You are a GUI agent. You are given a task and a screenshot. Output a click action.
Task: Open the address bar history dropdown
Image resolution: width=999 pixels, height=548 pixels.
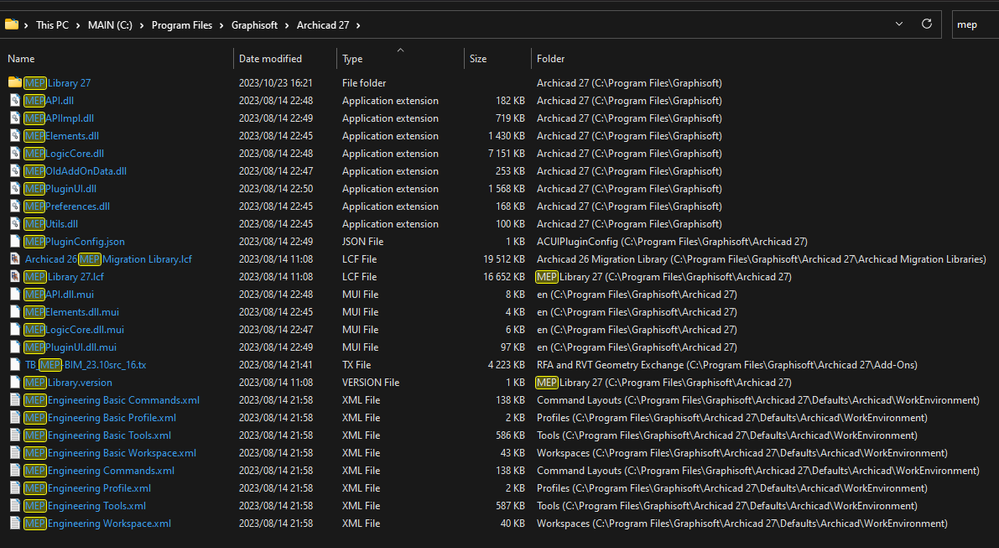point(900,24)
